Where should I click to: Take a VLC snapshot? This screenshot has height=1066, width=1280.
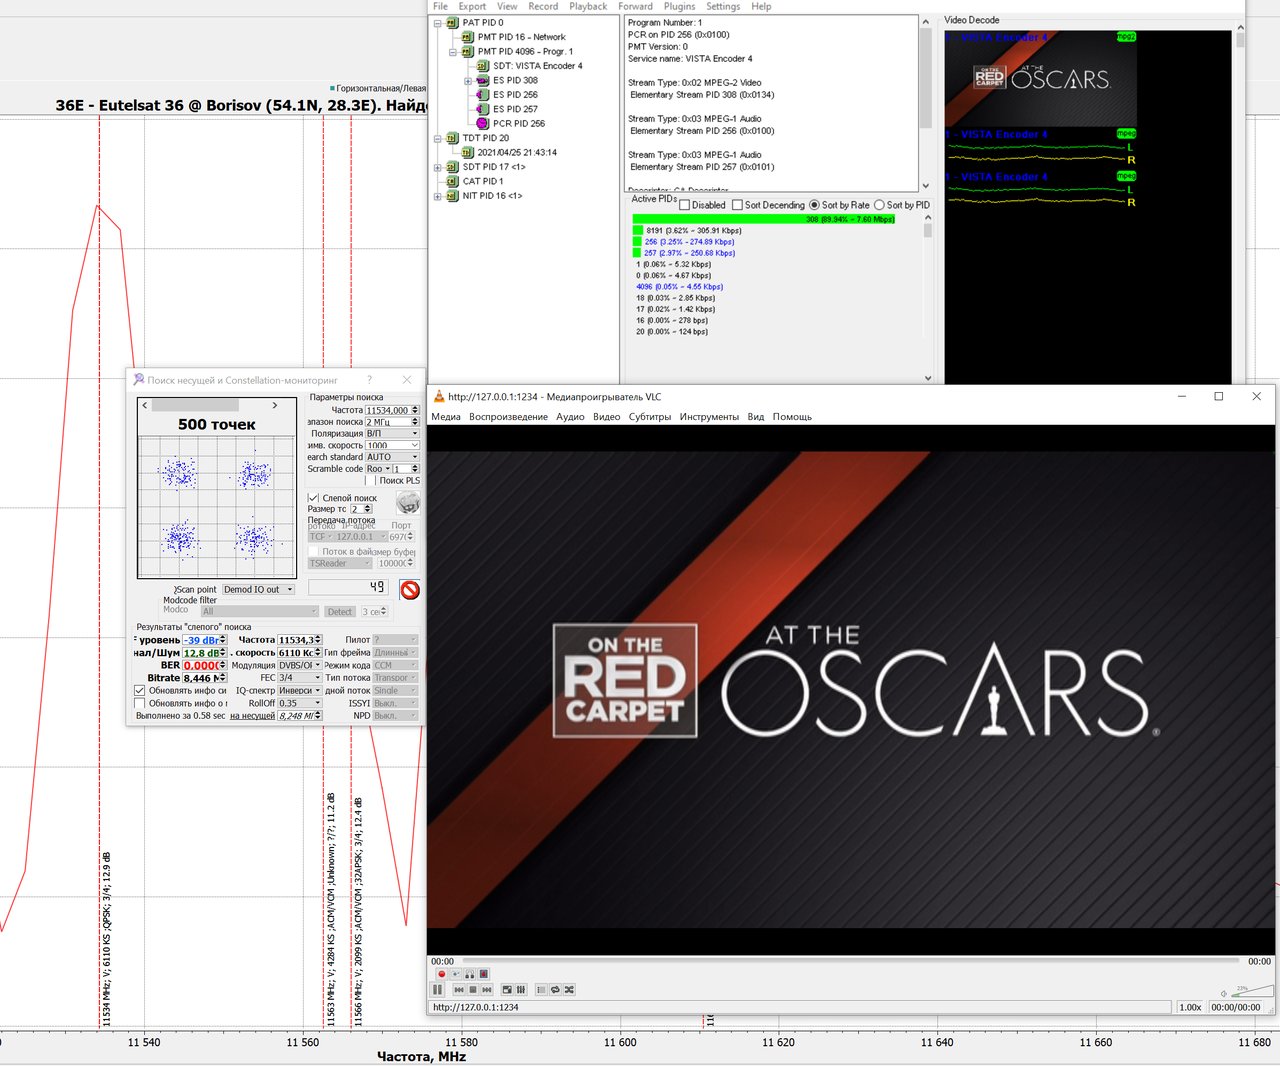click(456, 974)
